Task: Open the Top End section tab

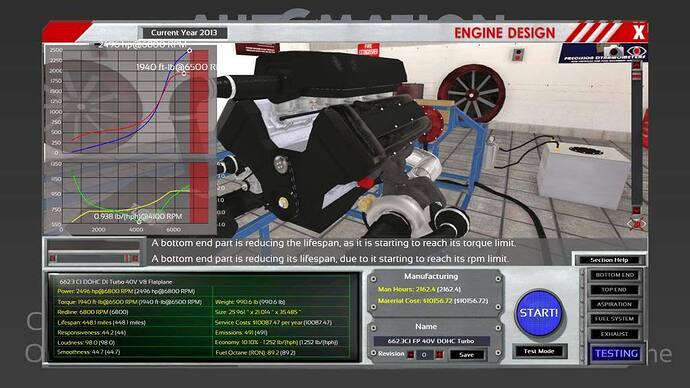Action: tap(614, 289)
